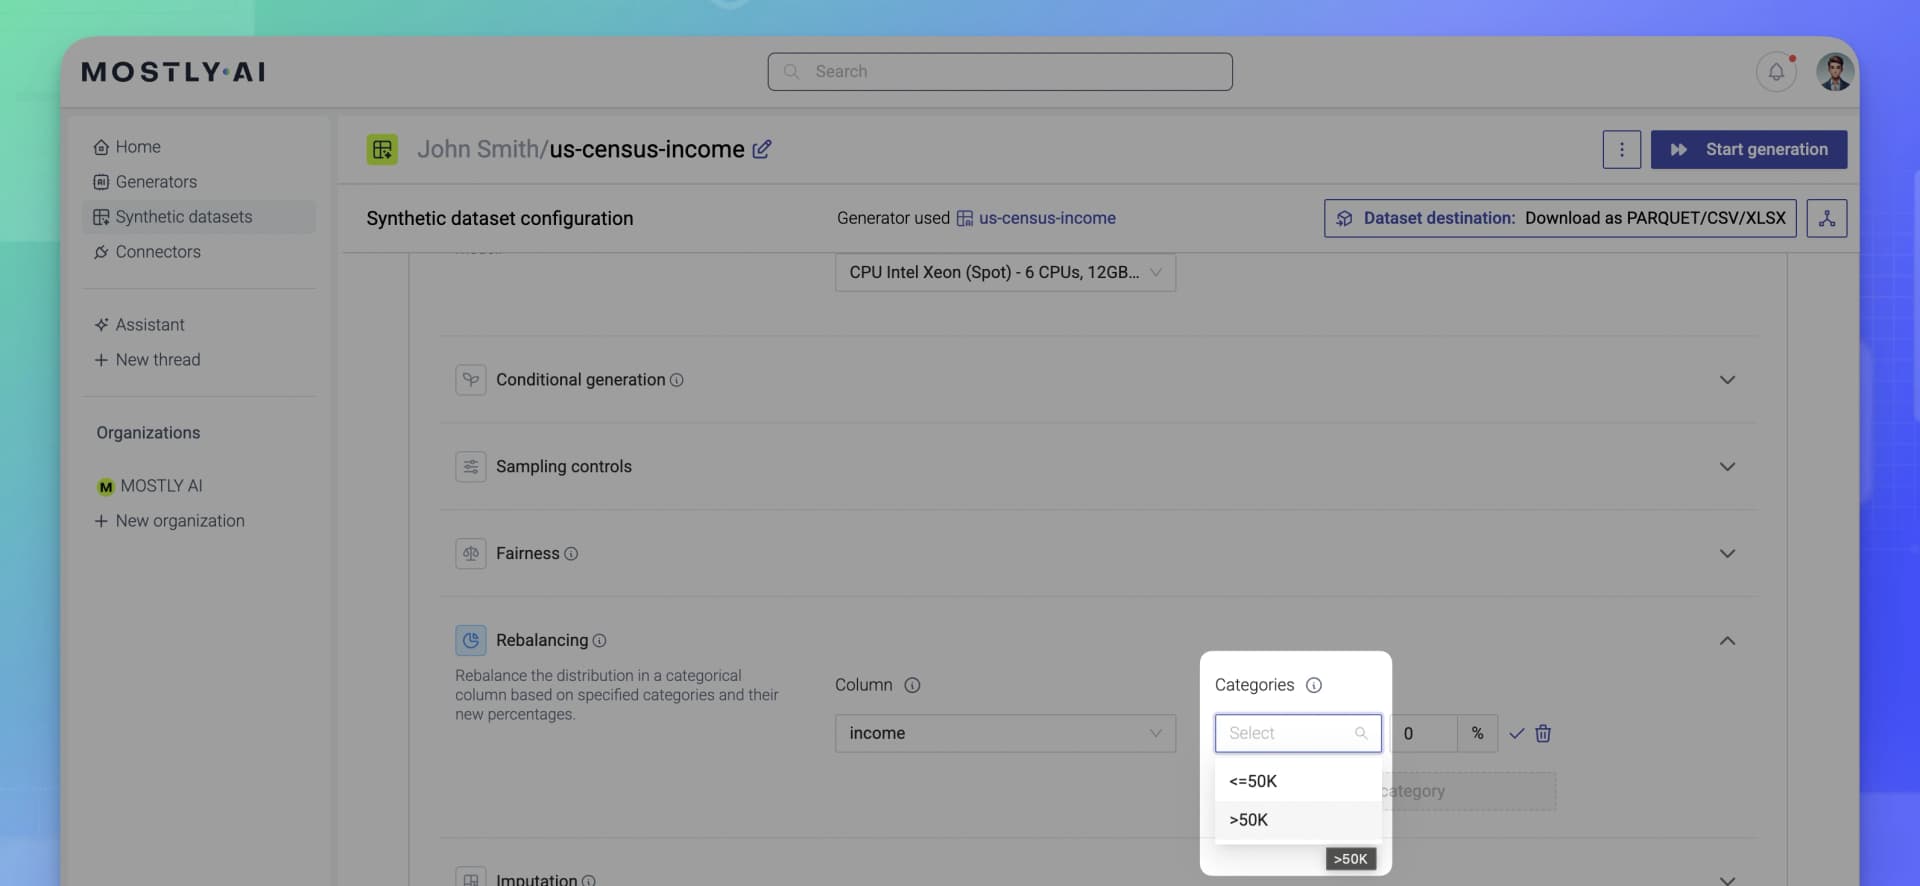Click the Start generation button
1920x886 pixels.
coord(1748,149)
